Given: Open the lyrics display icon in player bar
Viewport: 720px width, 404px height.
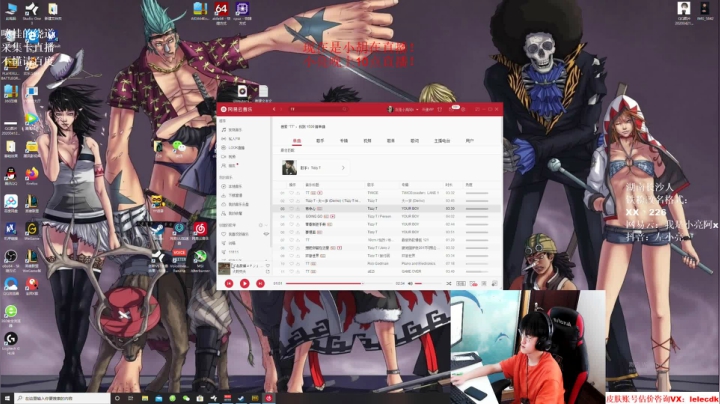Looking at the screenshot, I should (x=484, y=284).
